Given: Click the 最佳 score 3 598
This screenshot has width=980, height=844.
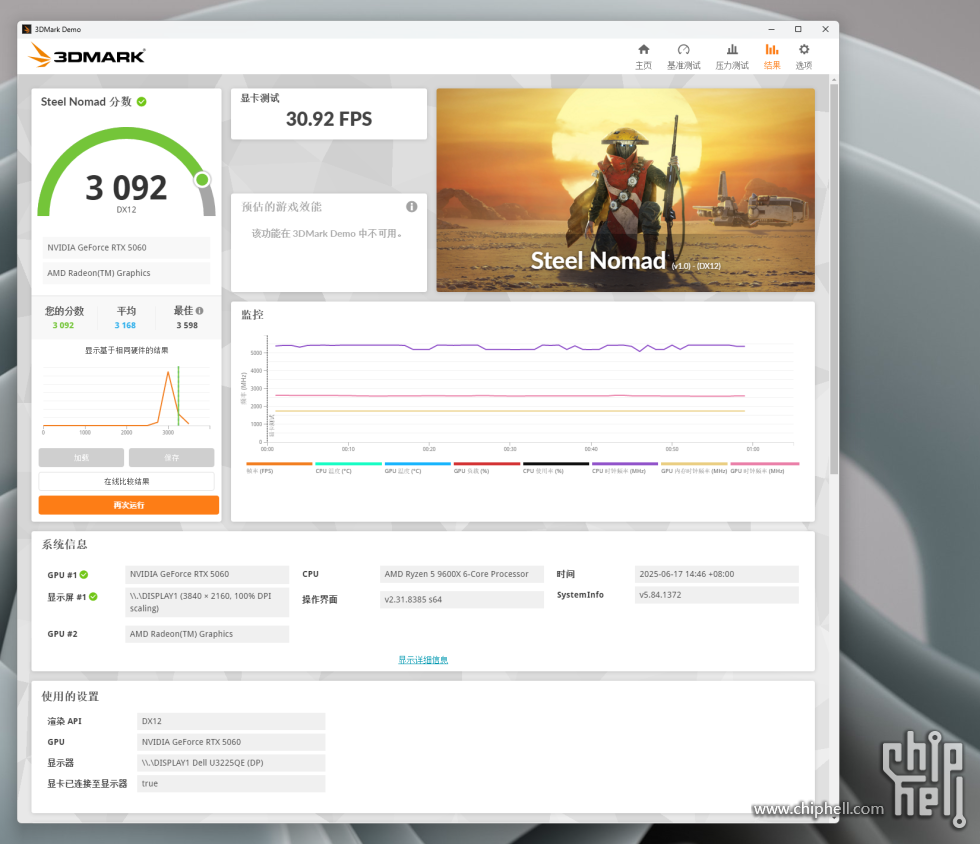Looking at the screenshot, I should pos(187,325).
